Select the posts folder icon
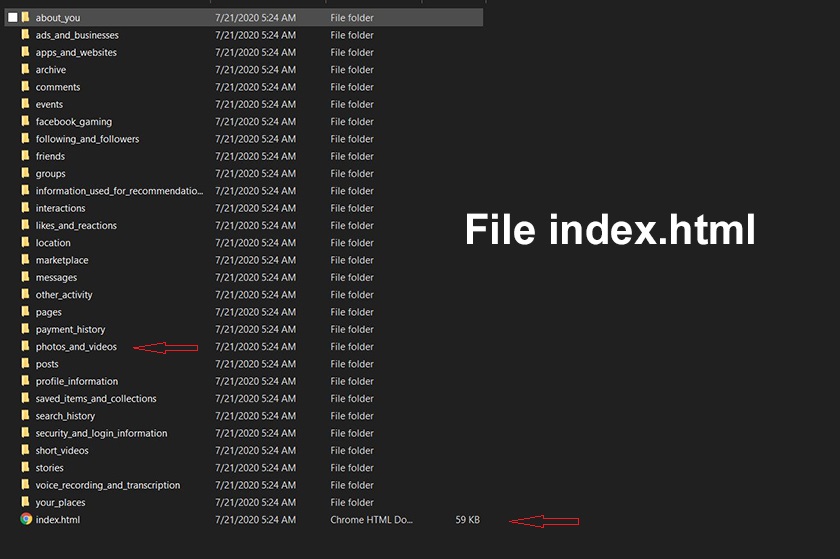The height and width of the screenshot is (559, 840). tap(26, 364)
